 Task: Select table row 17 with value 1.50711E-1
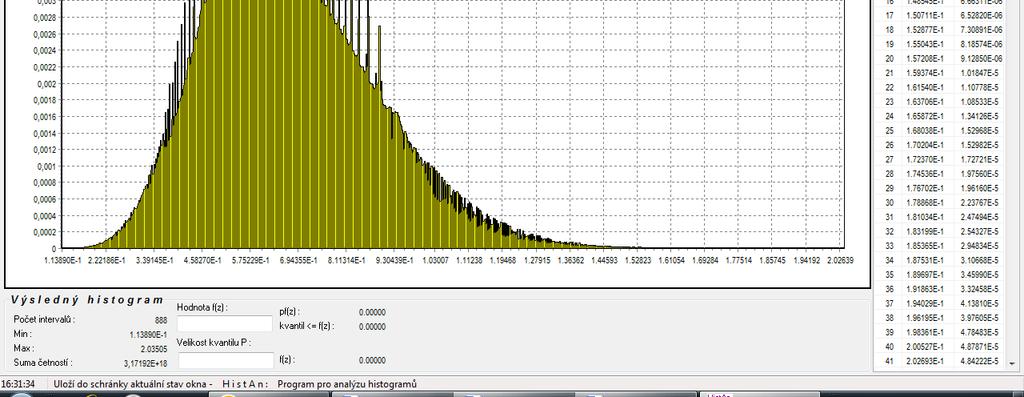coord(940,16)
